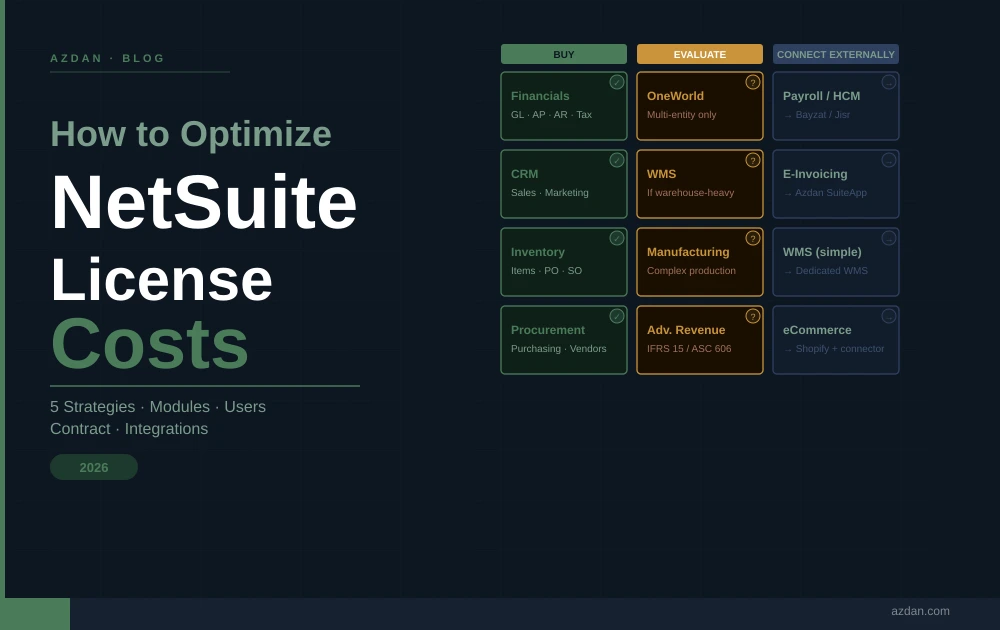
Task: Click the Financials card title
Action: pos(540,96)
